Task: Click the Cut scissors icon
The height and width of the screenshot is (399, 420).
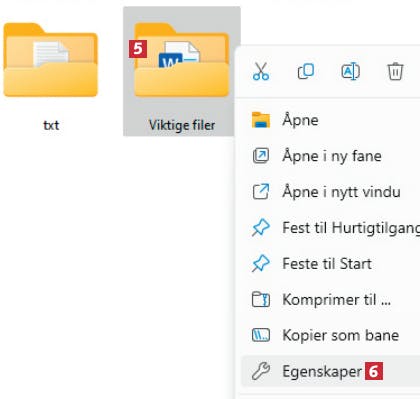Action: pyautogui.click(x=261, y=71)
